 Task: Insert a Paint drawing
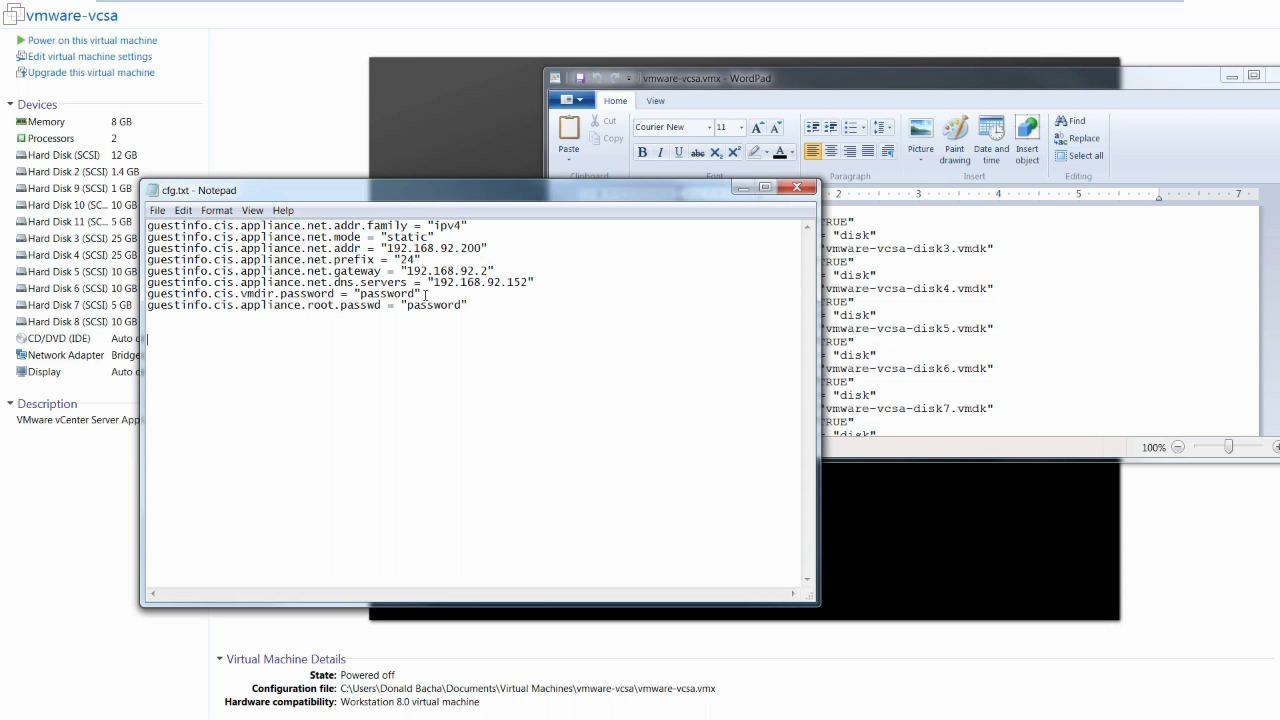click(955, 139)
